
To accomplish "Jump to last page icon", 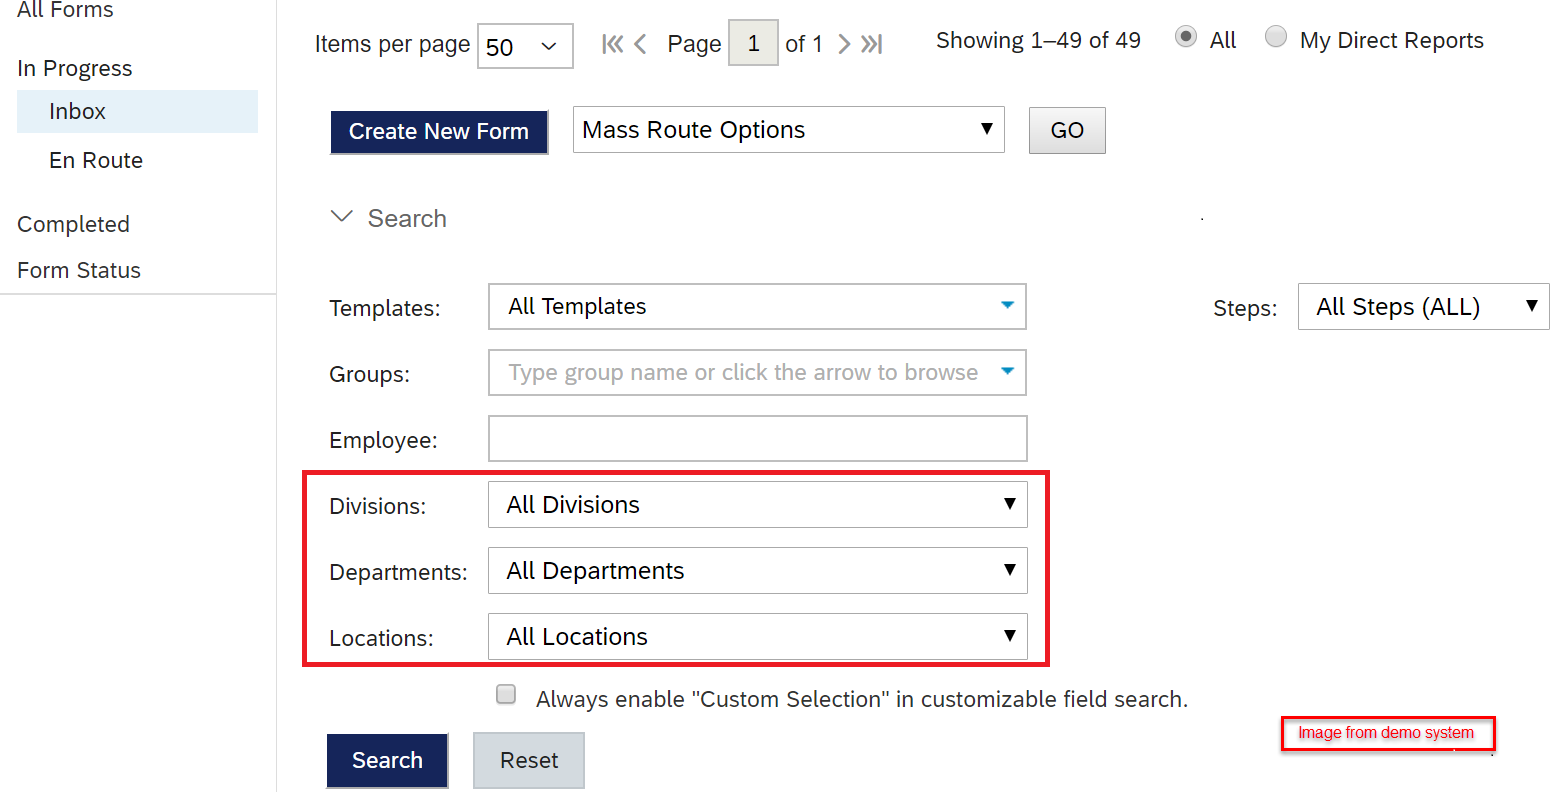I will 872,44.
